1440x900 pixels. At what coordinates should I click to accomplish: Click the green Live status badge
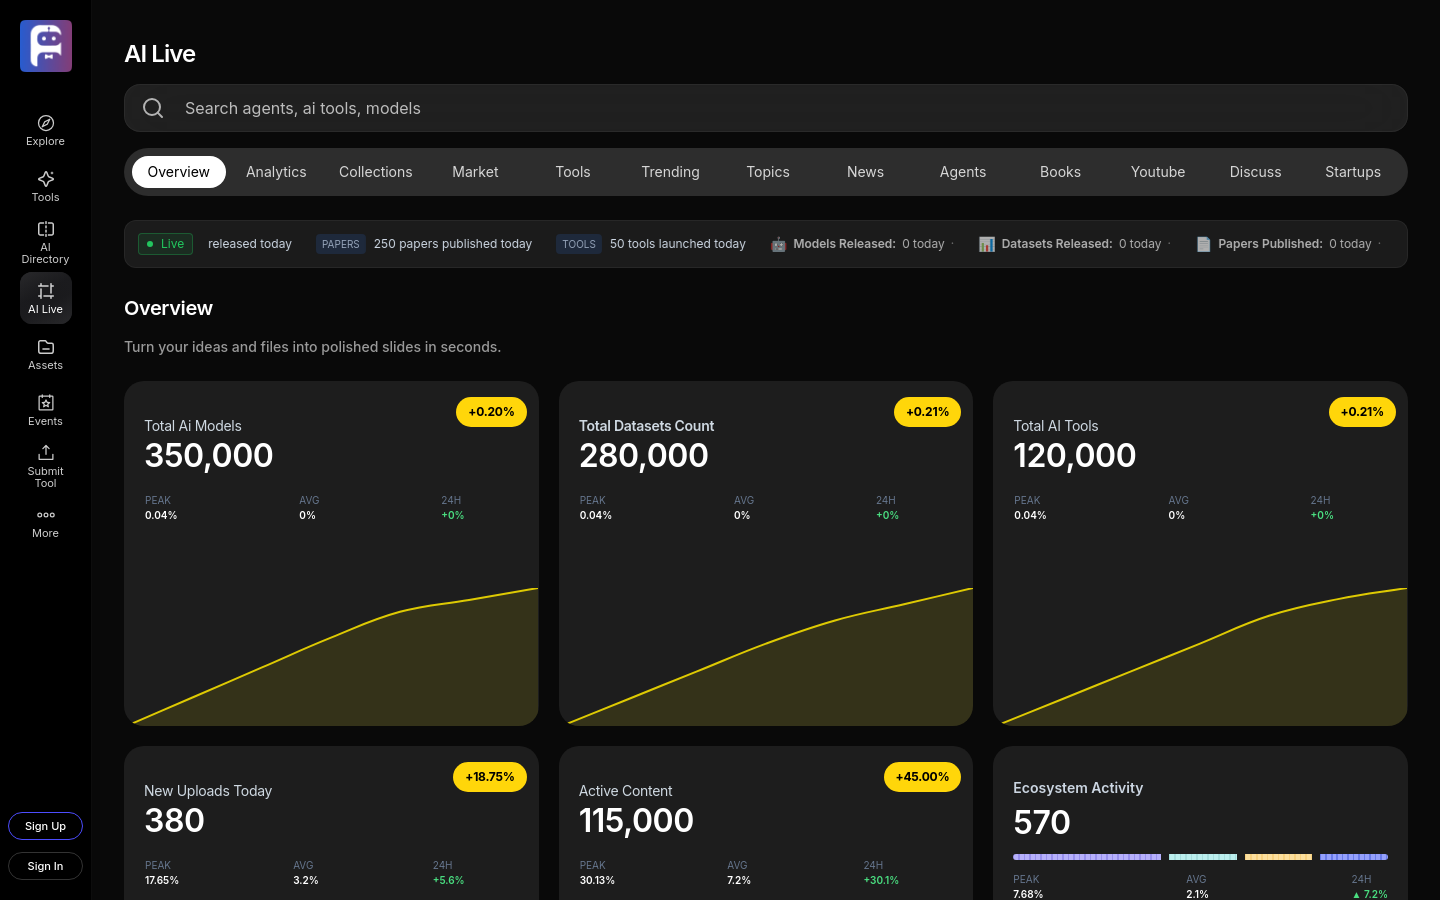[165, 244]
